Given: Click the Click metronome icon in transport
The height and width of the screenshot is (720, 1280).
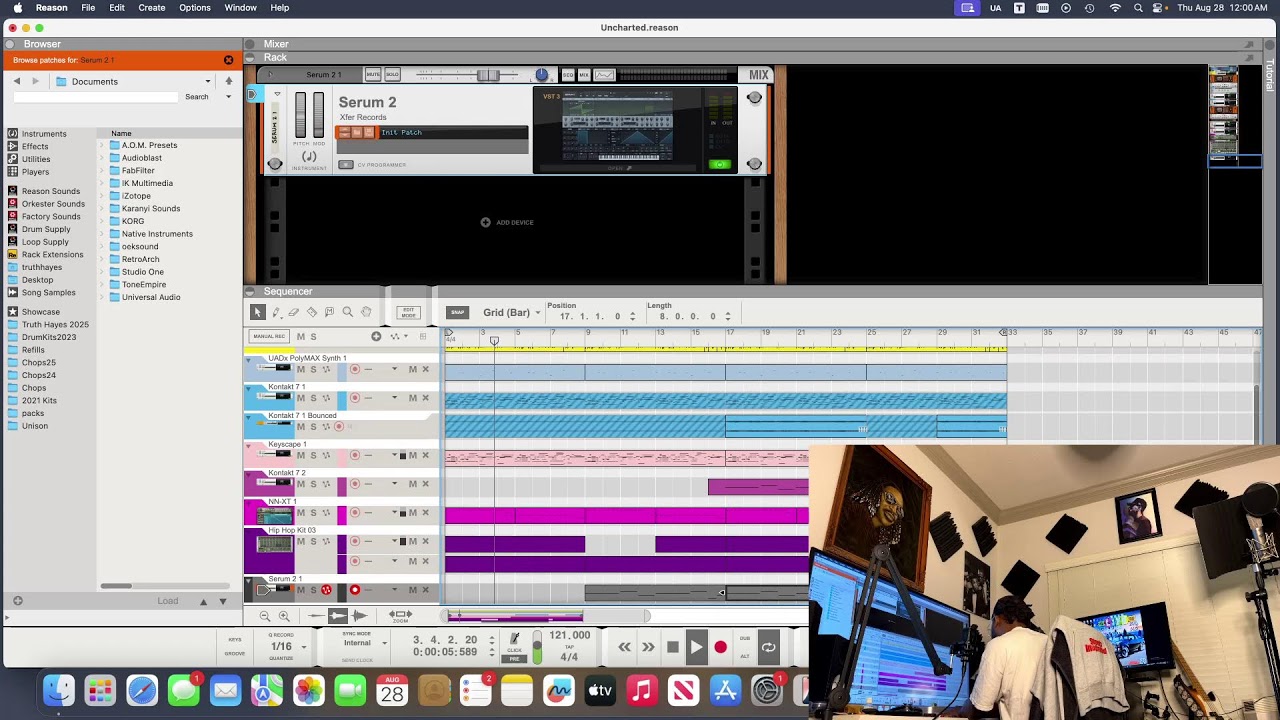Looking at the screenshot, I should click(x=514, y=638).
